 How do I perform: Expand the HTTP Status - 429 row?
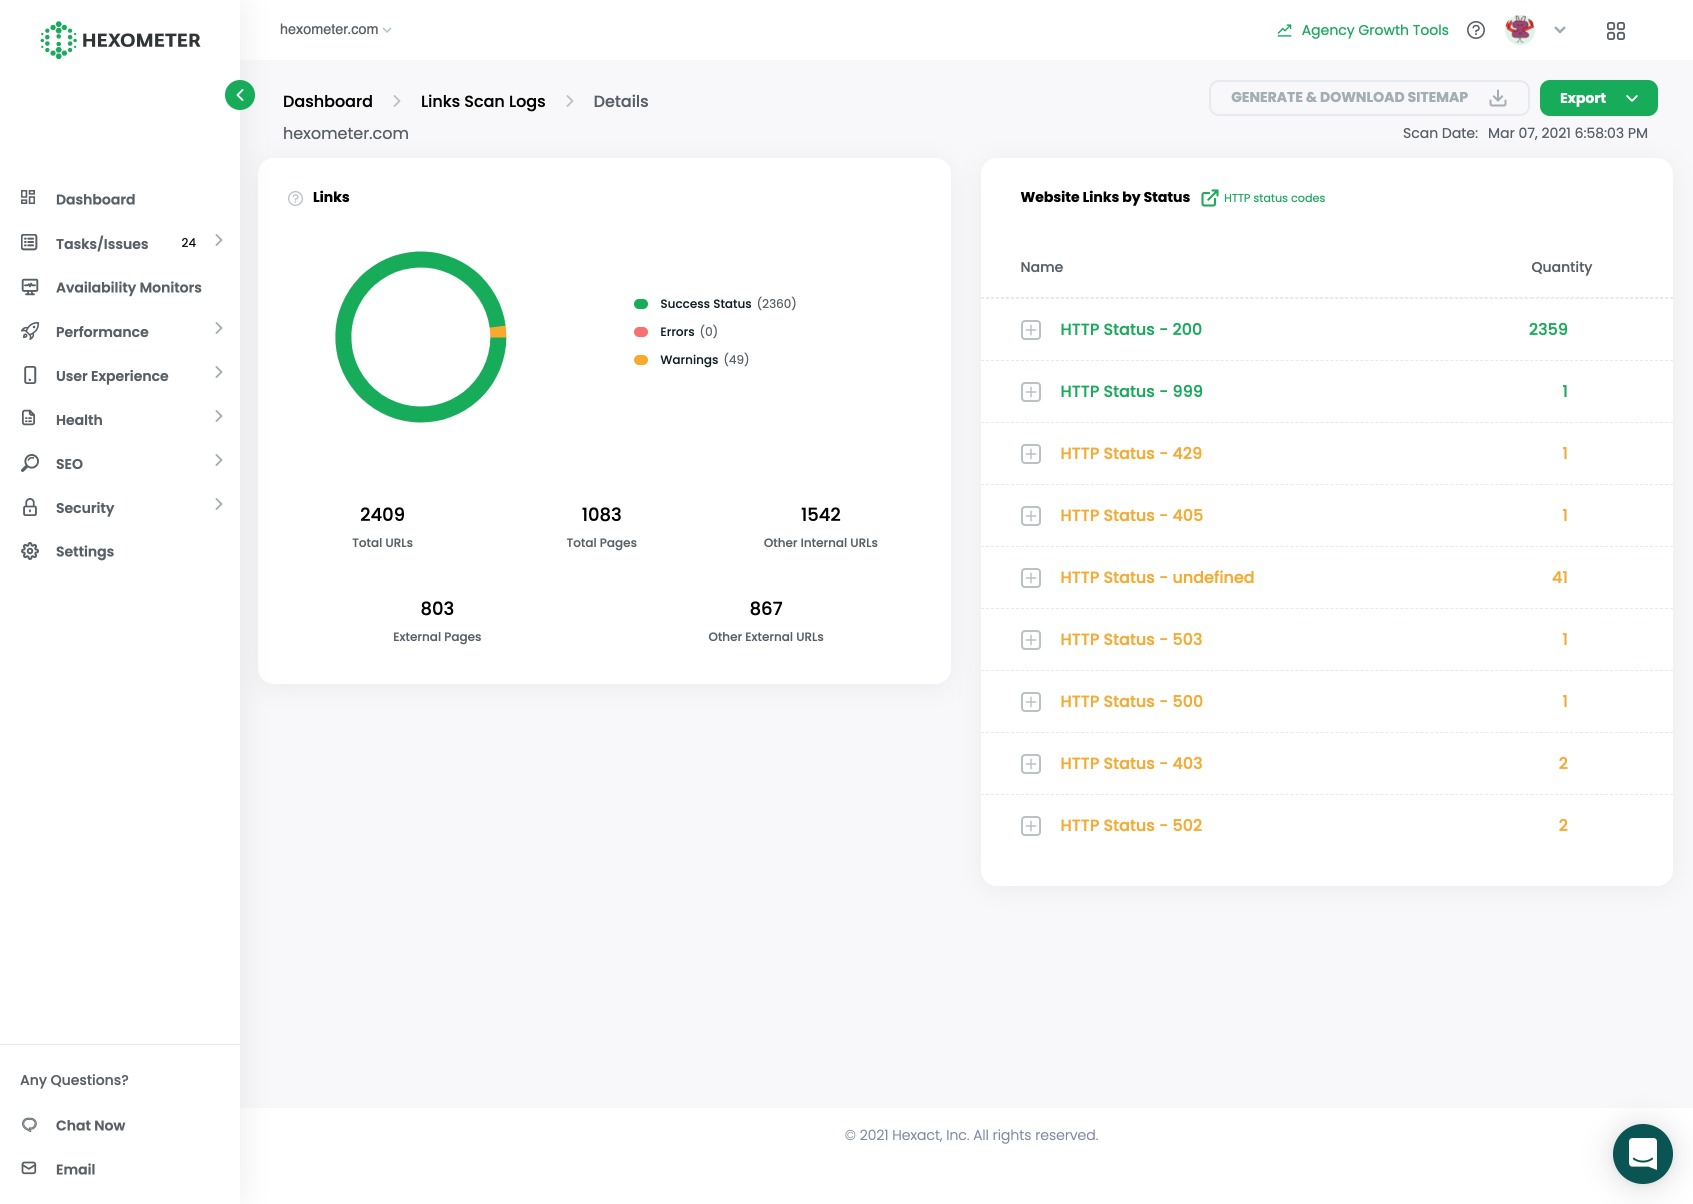[1031, 454]
